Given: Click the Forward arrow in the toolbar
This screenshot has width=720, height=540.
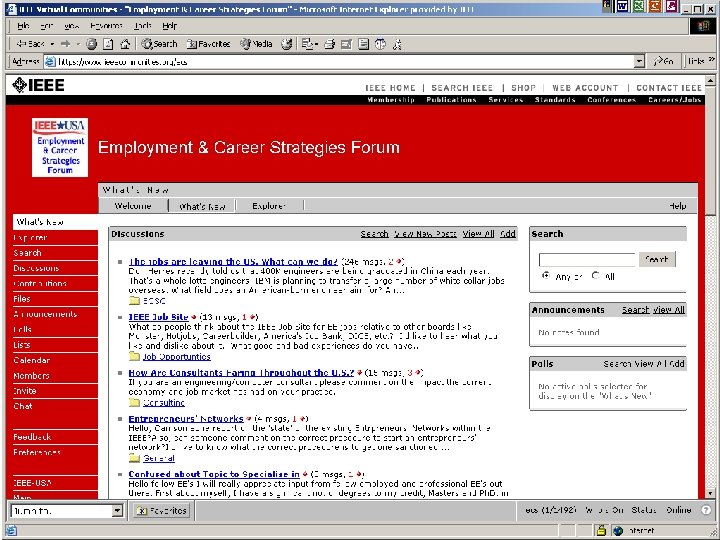Looking at the screenshot, I should click(66, 44).
